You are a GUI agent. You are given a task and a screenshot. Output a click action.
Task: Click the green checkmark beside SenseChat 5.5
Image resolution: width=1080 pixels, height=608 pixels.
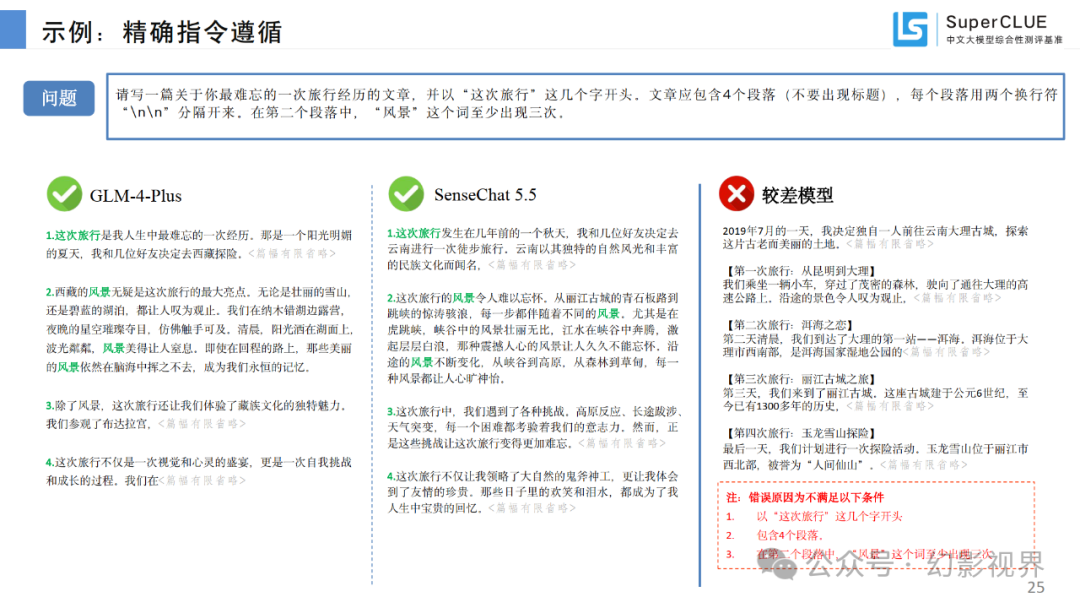406,193
